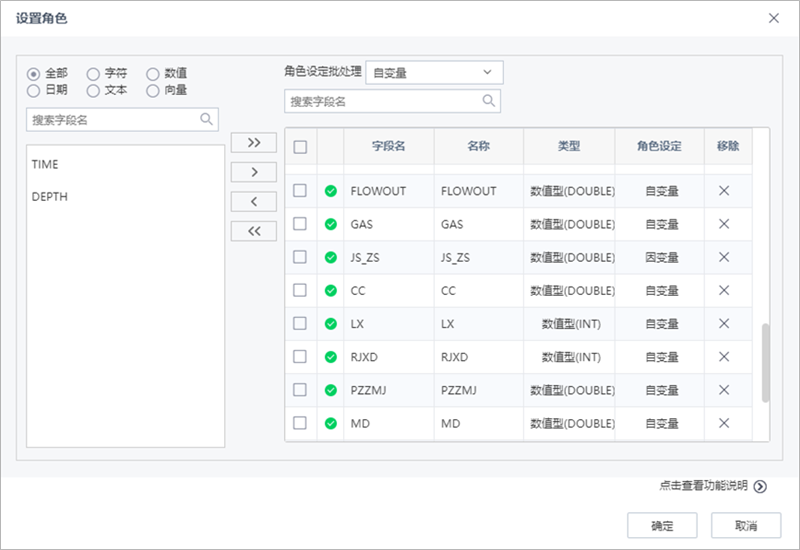The height and width of the screenshot is (550, 800).
Task: Change role setting of LX row
Action: coord(661,324)
